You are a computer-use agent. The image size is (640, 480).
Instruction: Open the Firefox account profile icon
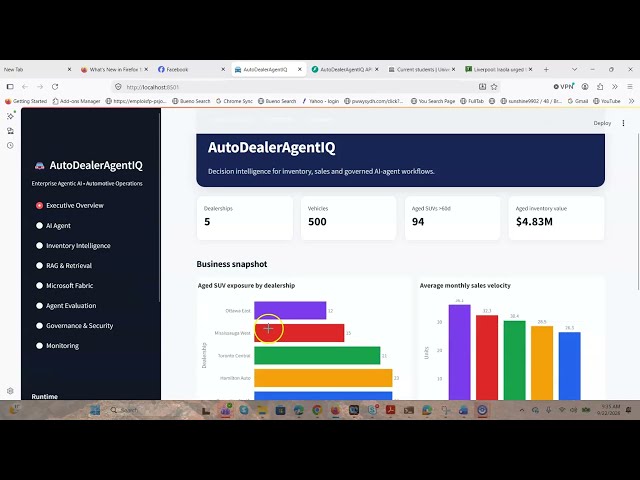[585, 87]
